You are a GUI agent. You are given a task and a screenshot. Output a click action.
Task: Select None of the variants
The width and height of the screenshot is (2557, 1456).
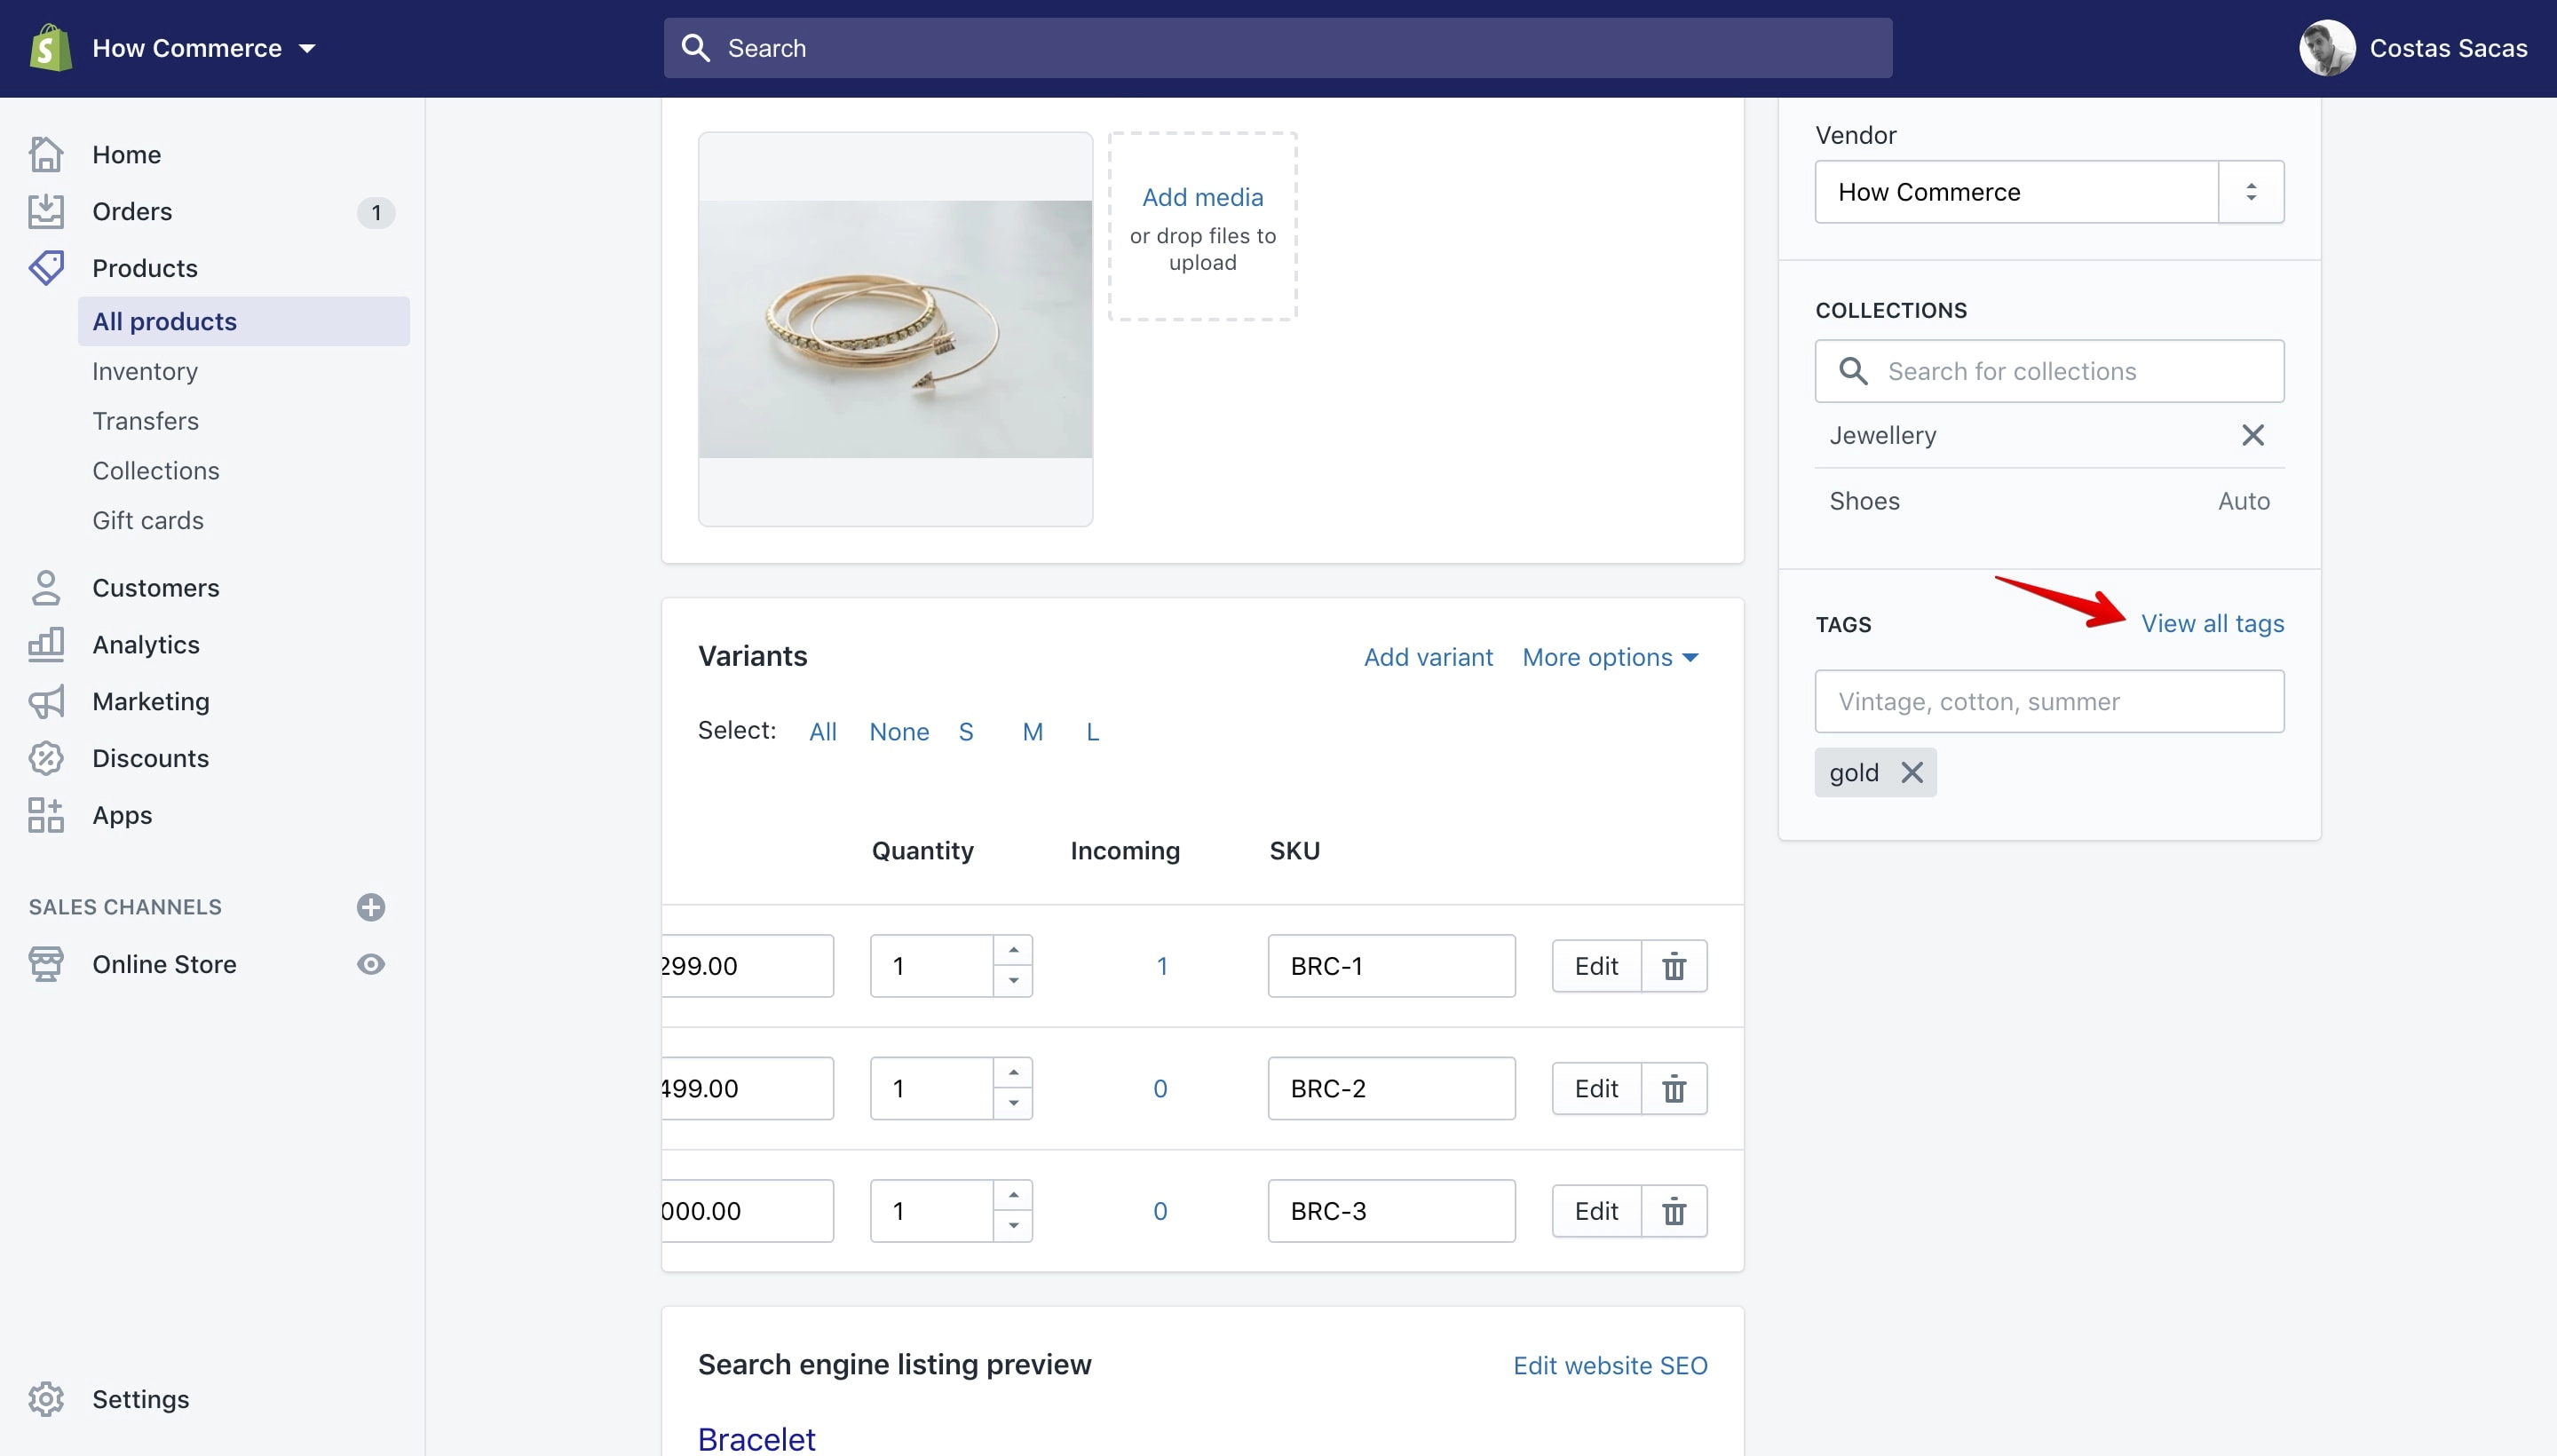point(898,732)
